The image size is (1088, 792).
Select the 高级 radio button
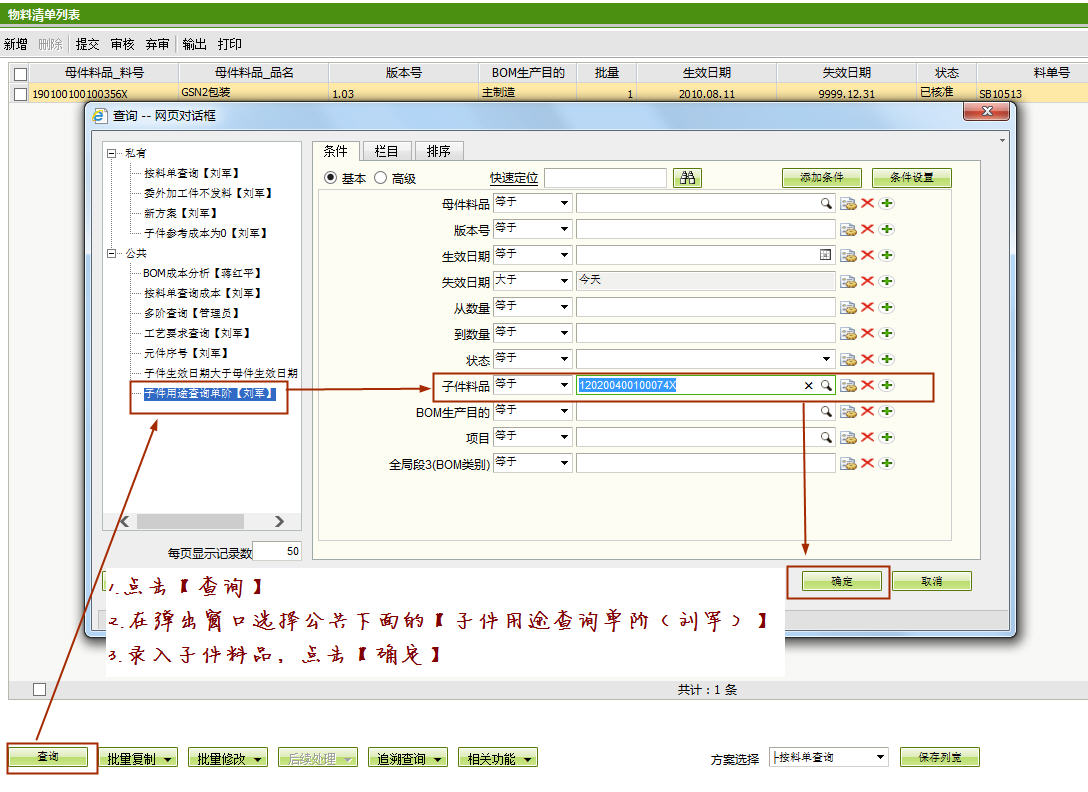[381, 178]
